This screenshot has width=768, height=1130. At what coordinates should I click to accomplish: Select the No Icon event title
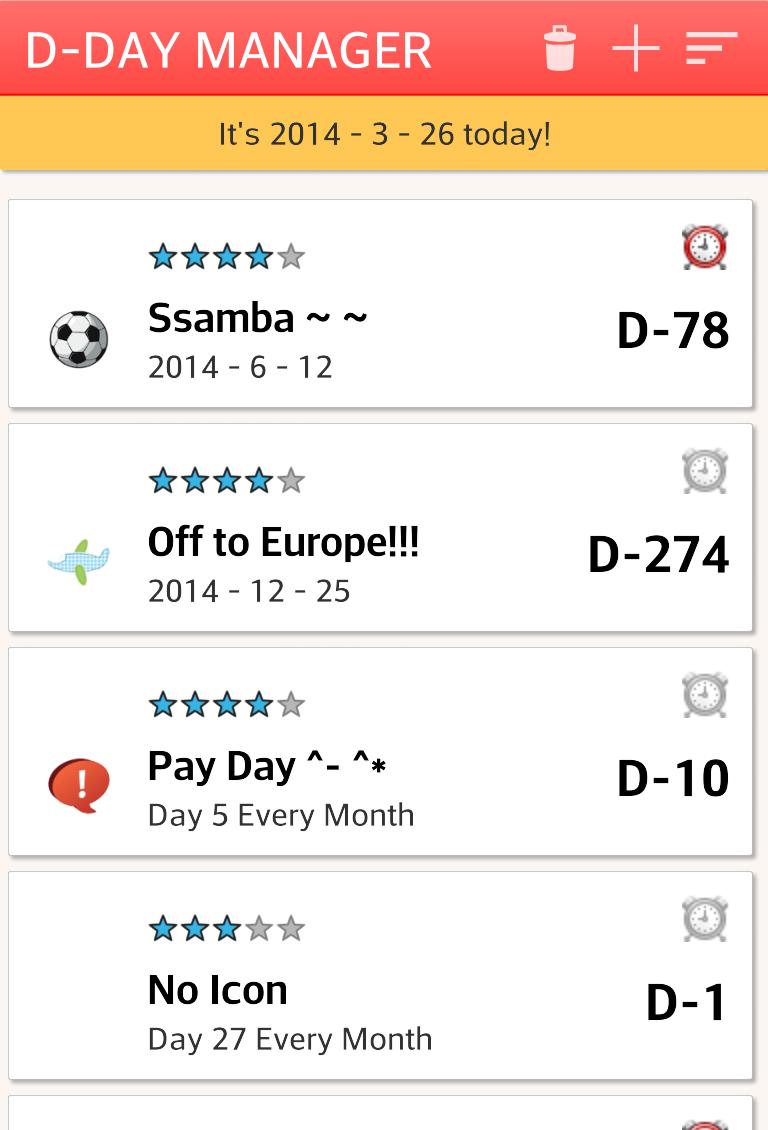217,991
